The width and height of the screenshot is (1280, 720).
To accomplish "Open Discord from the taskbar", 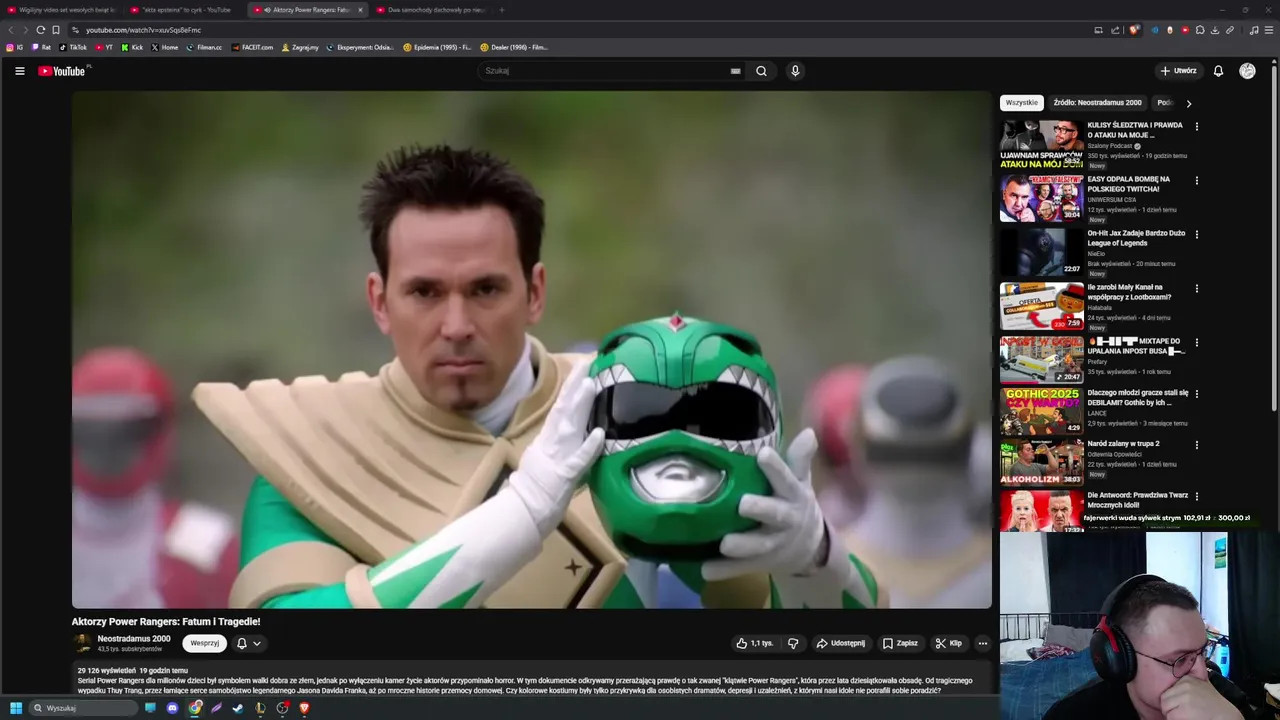I will click(x=172, y=708).
